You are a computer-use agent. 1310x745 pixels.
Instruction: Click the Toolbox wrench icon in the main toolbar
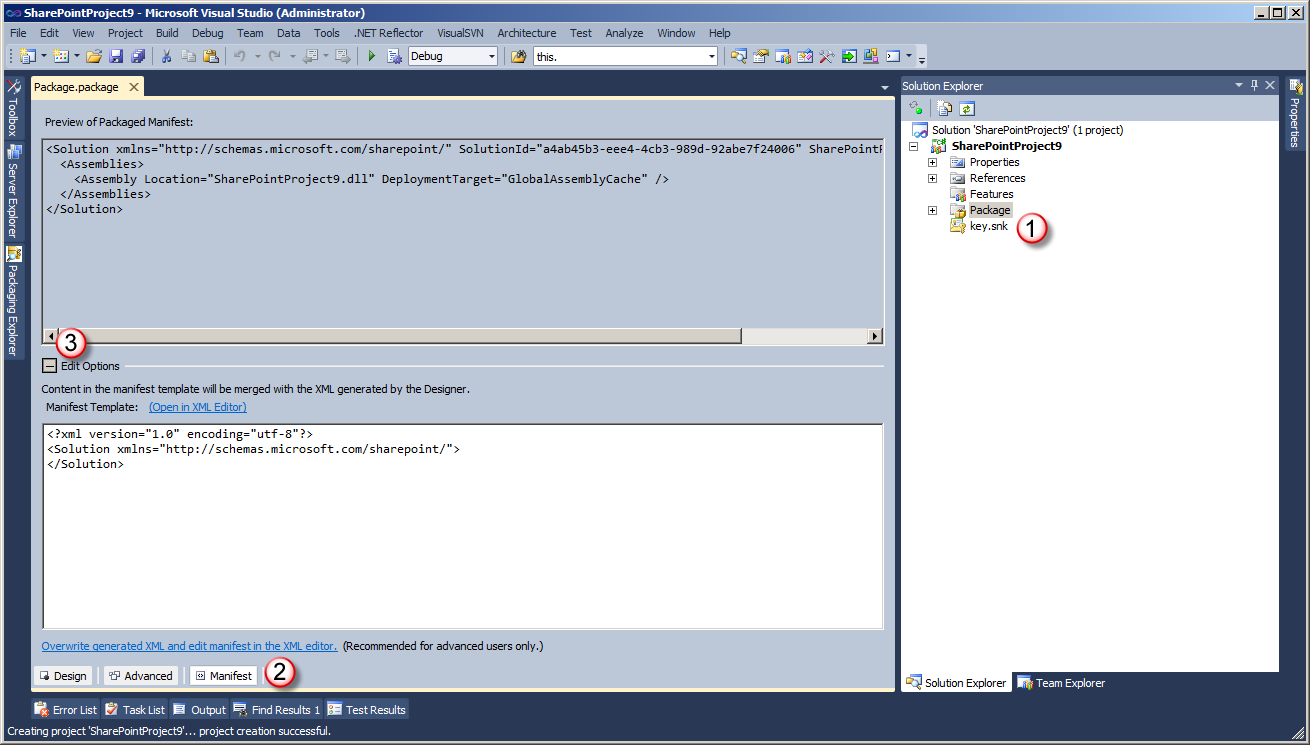point(827,56)
